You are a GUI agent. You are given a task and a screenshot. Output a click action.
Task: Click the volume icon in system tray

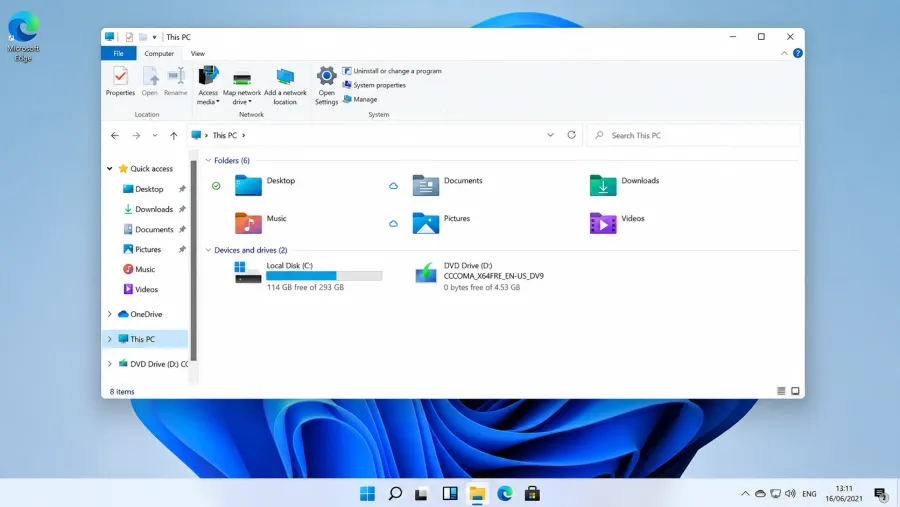(790, 493)
